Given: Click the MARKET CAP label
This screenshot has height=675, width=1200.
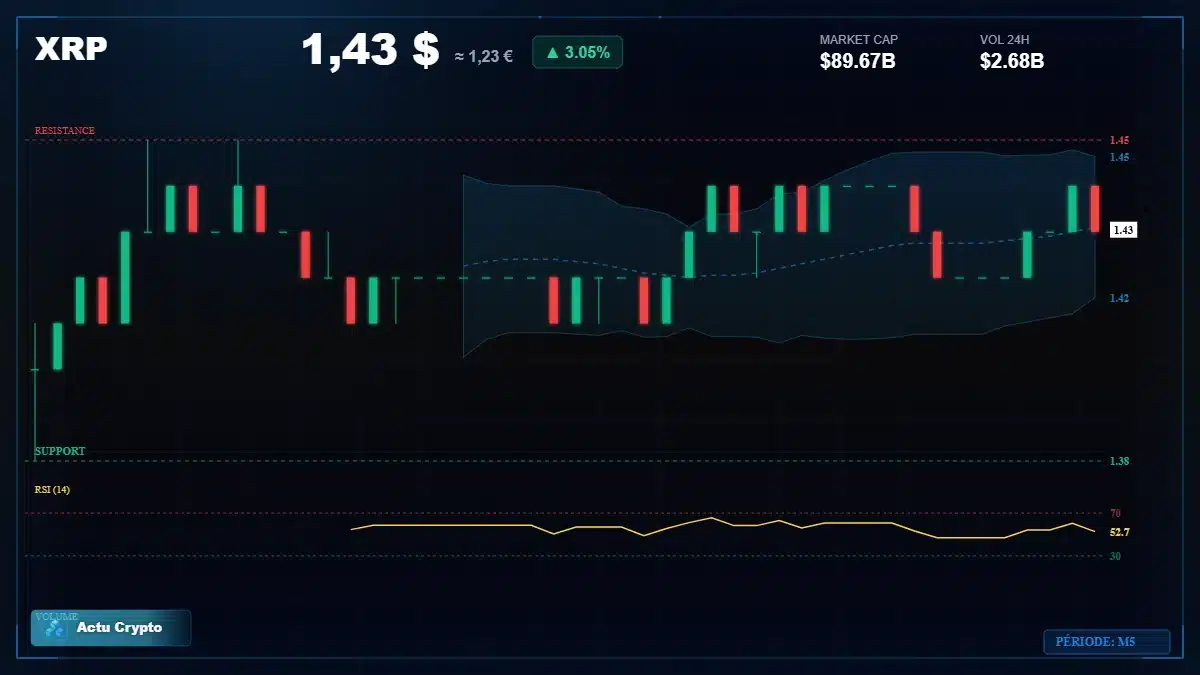Looking at the screenshot, I should [859, 40].
